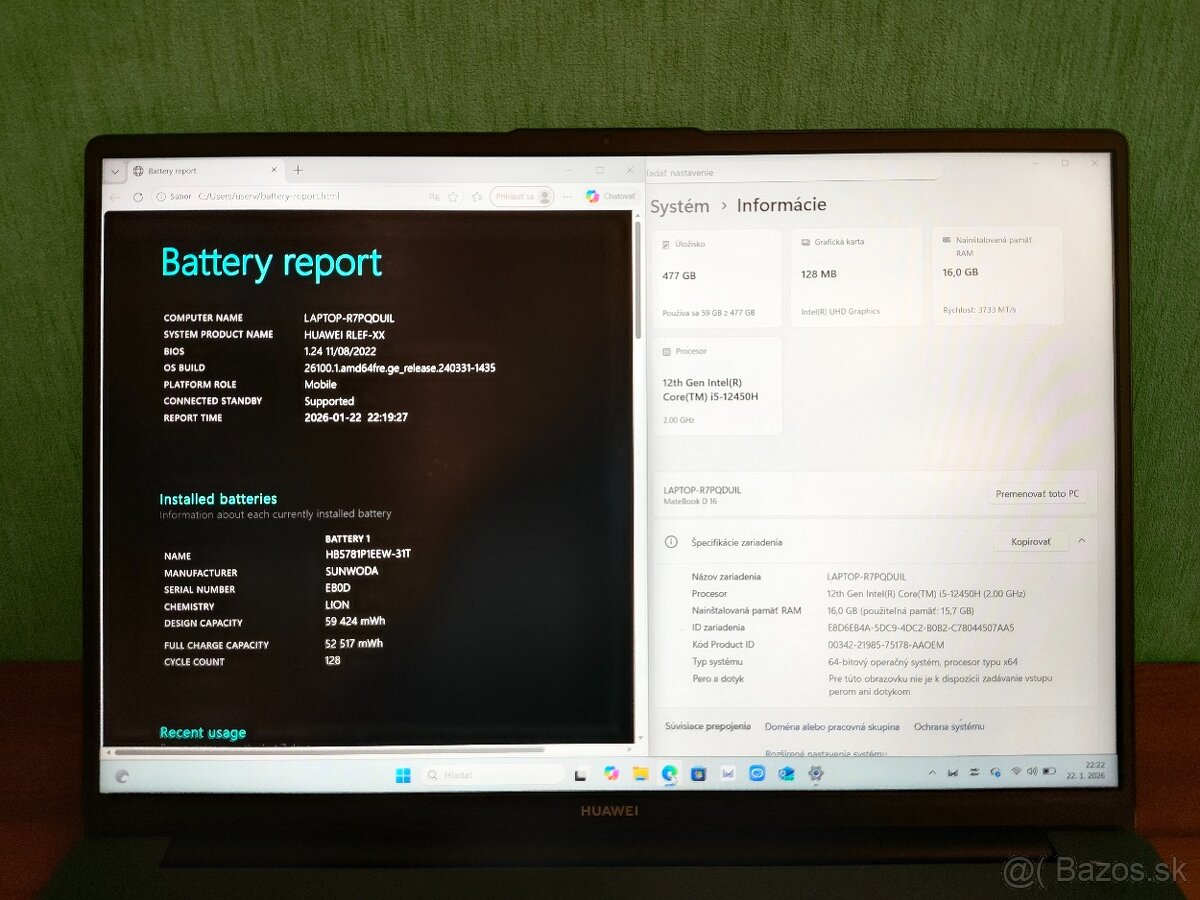Toggle the volume icon in system tray
This screenshot has width=1200, height=900.
pos(1032,772)
